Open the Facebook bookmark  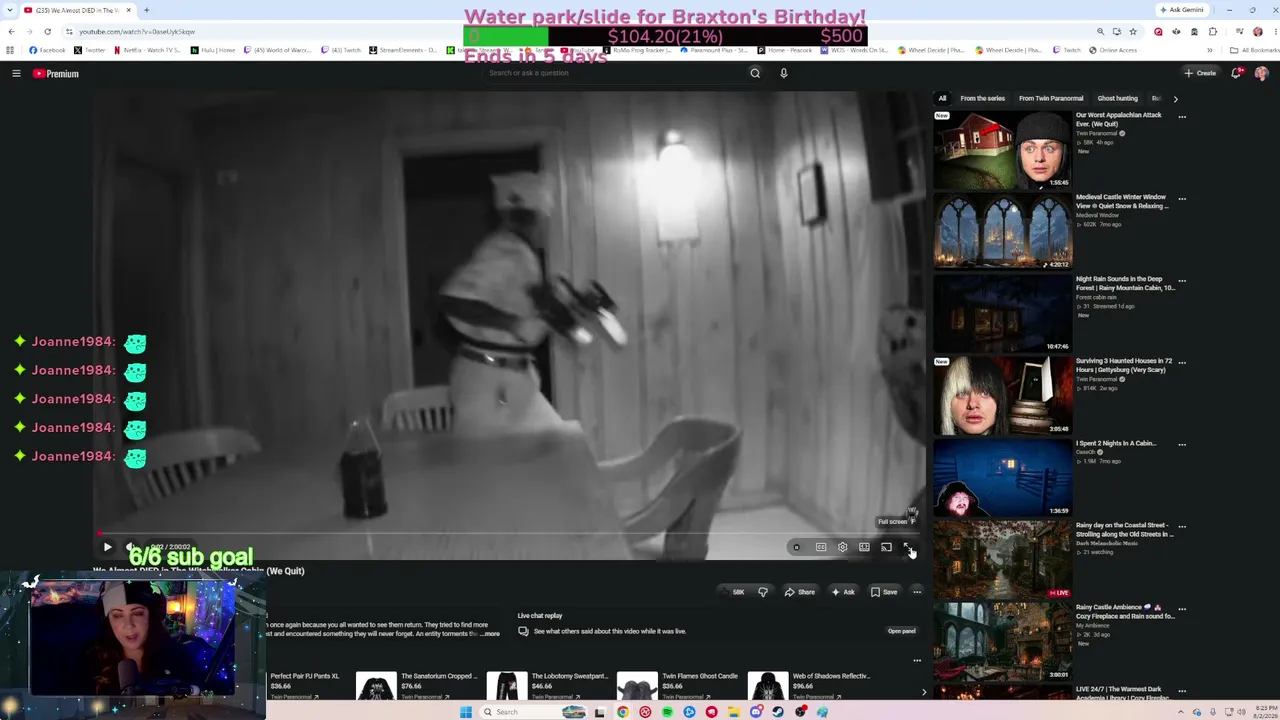coord(47,50)
